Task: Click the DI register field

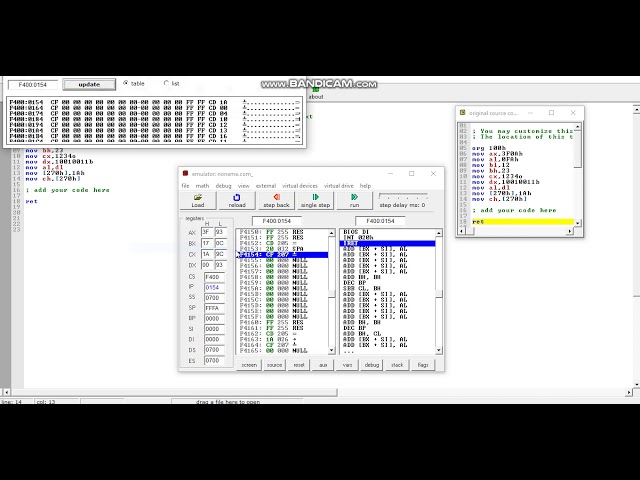Action: click(x=214, y=340)
